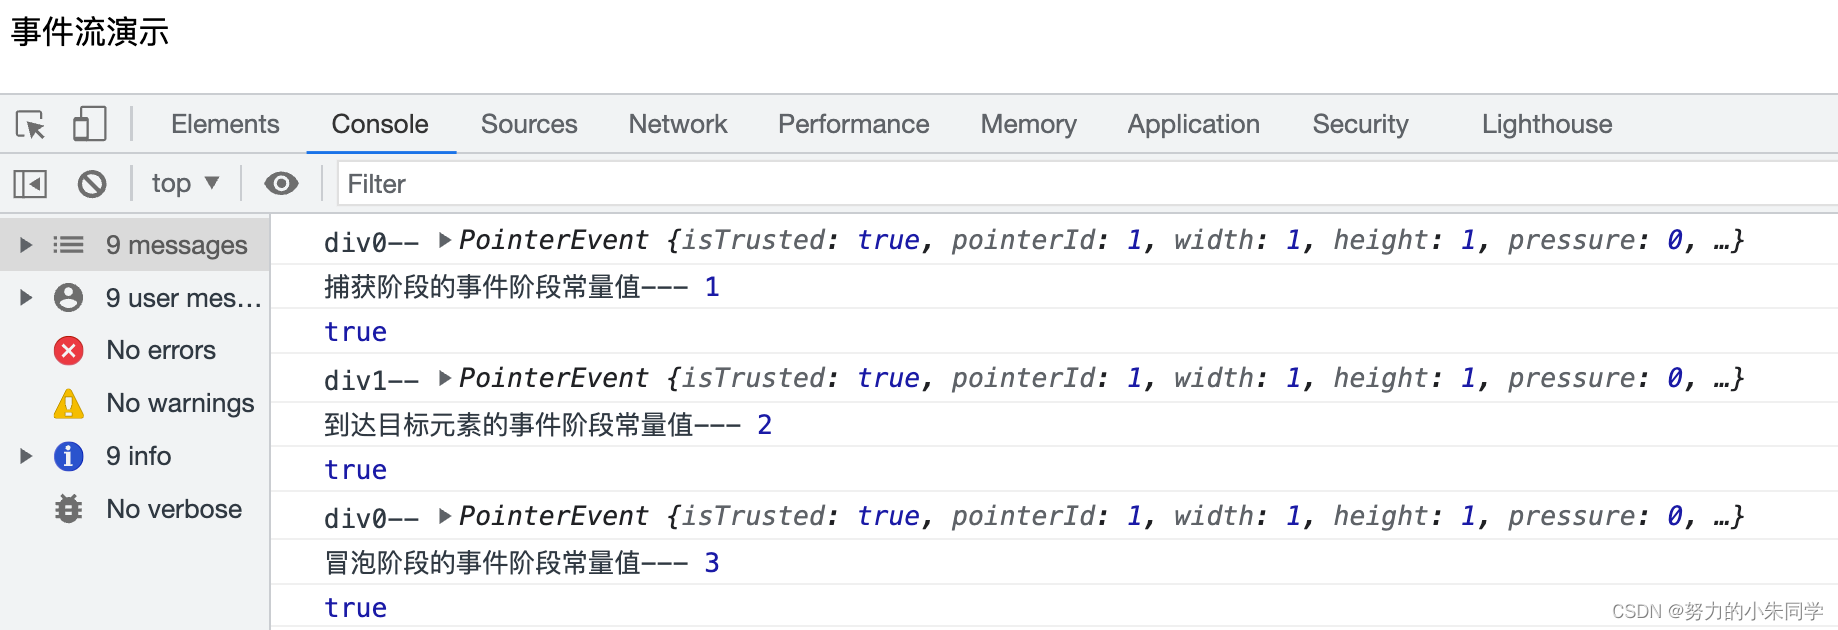Toggle the console sidebar panel icon
Image resolution: width=1838 pixels, height=630 pixels.
click(30, 184)
